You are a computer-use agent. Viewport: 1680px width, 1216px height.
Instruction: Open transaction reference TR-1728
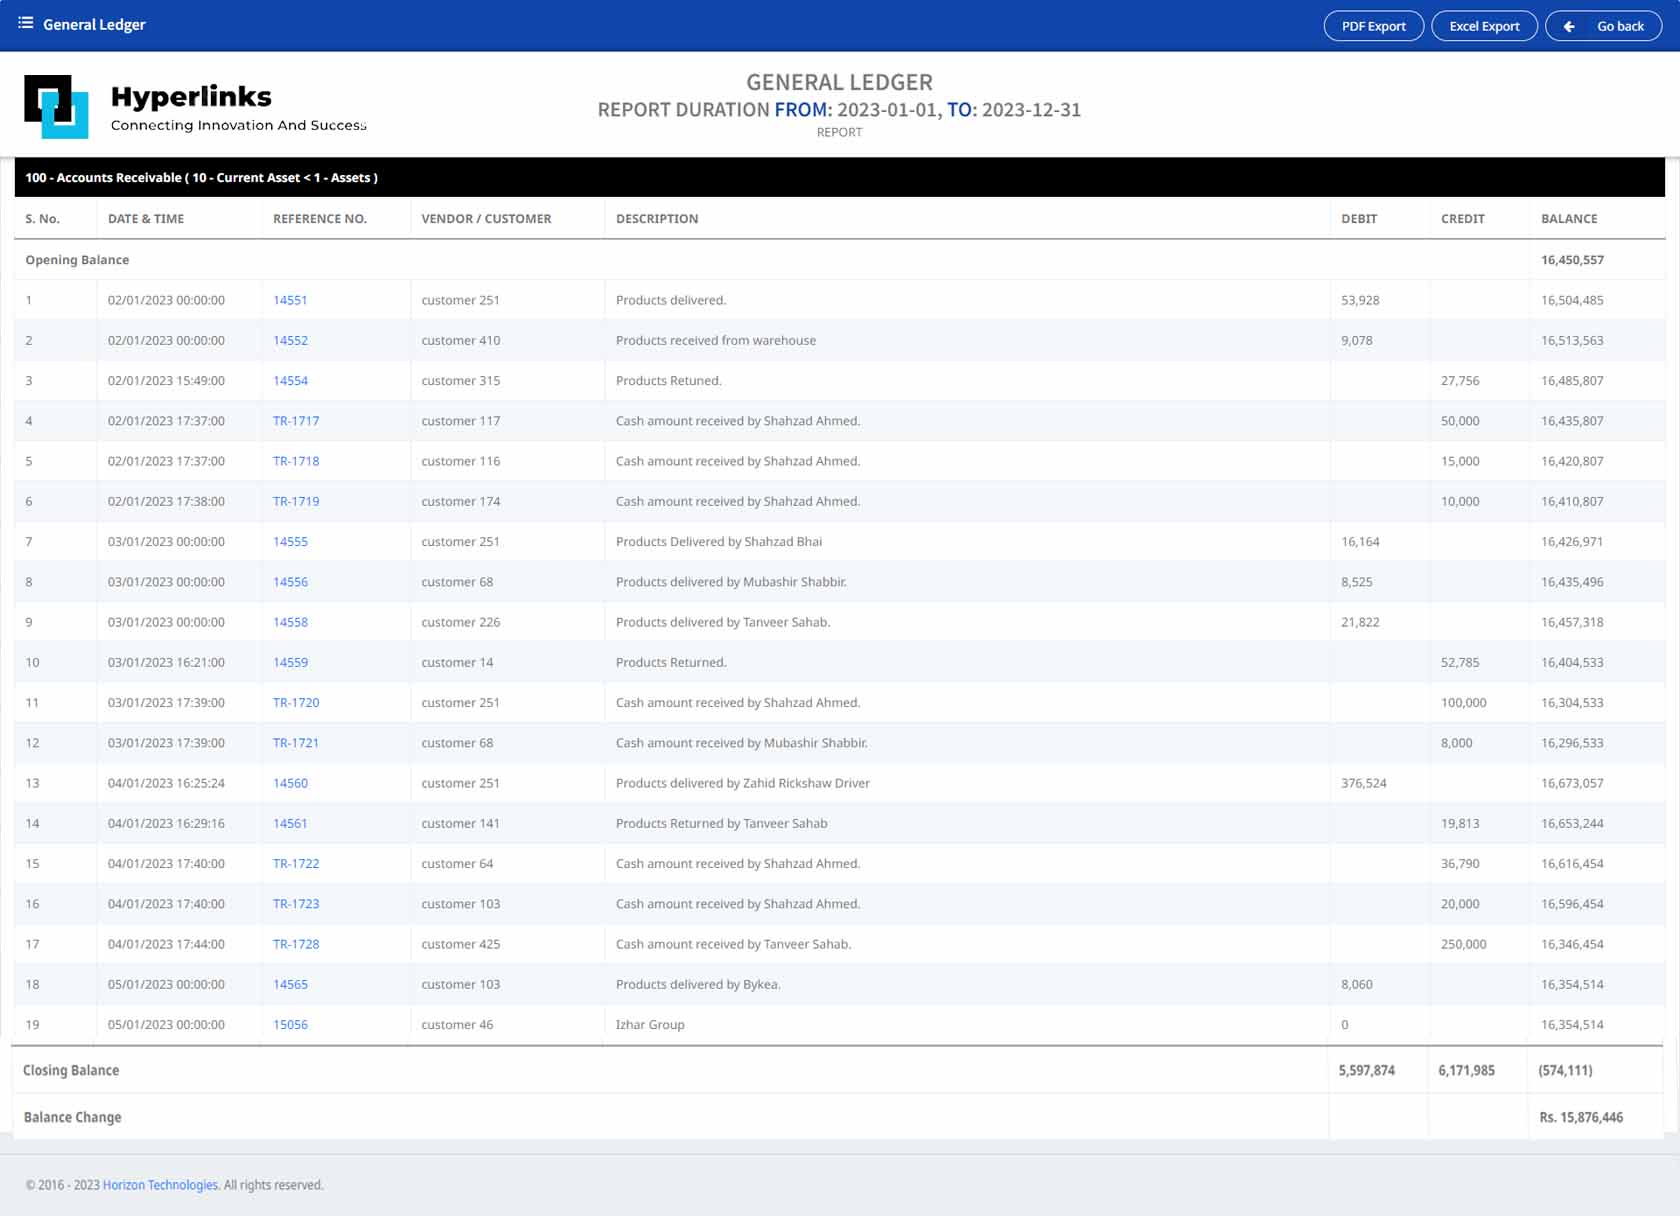pyautogui.click(x=296, y=944)
